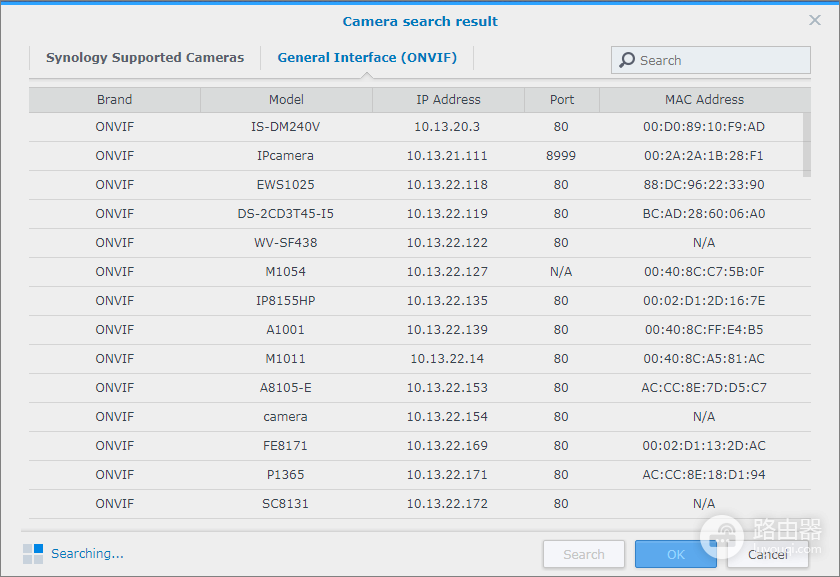
Task: Click the magnifier icon in search box
Action: coord(627,60)
